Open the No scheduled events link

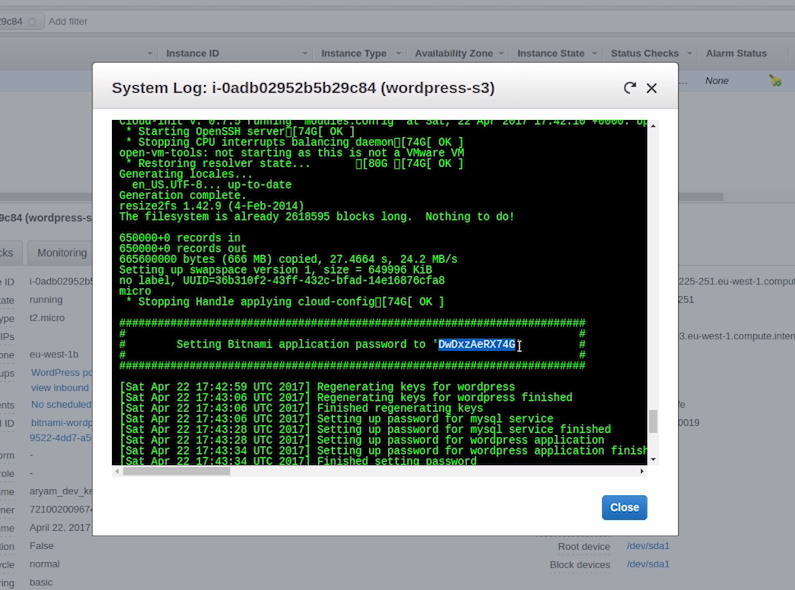click(61, 404)
